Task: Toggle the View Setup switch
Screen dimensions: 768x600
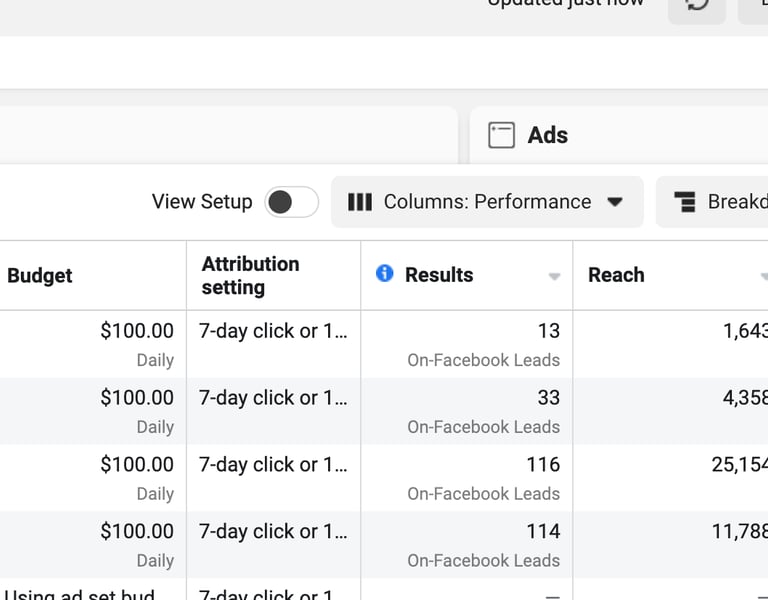Action: click(291, 202)
